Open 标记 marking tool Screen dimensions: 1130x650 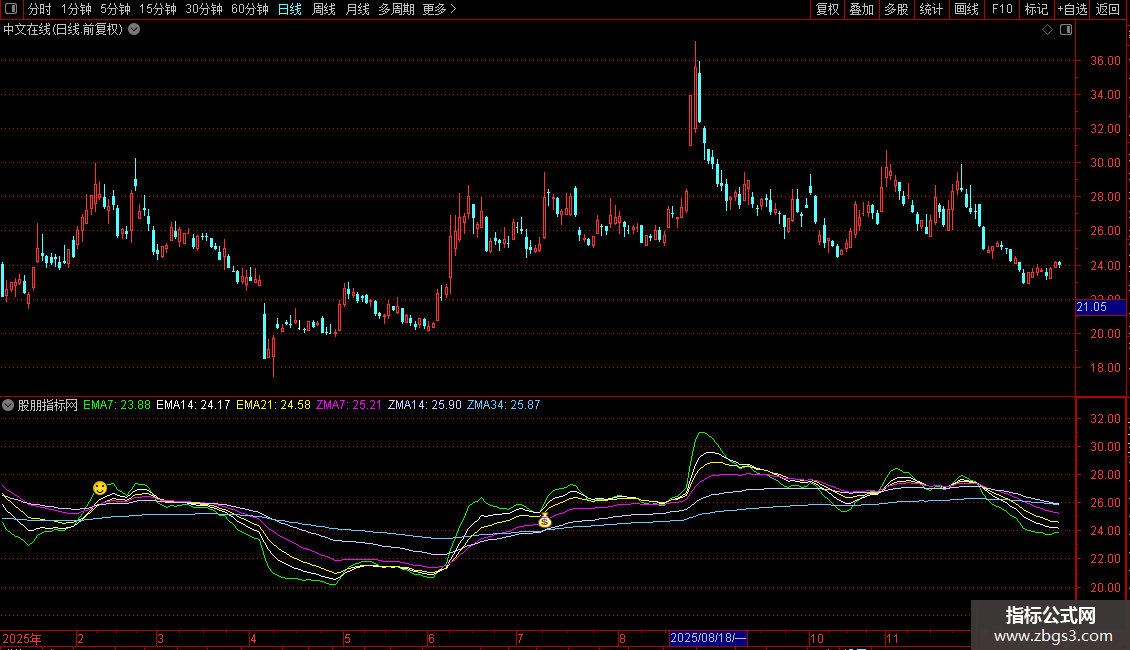tap(1036, 9)
